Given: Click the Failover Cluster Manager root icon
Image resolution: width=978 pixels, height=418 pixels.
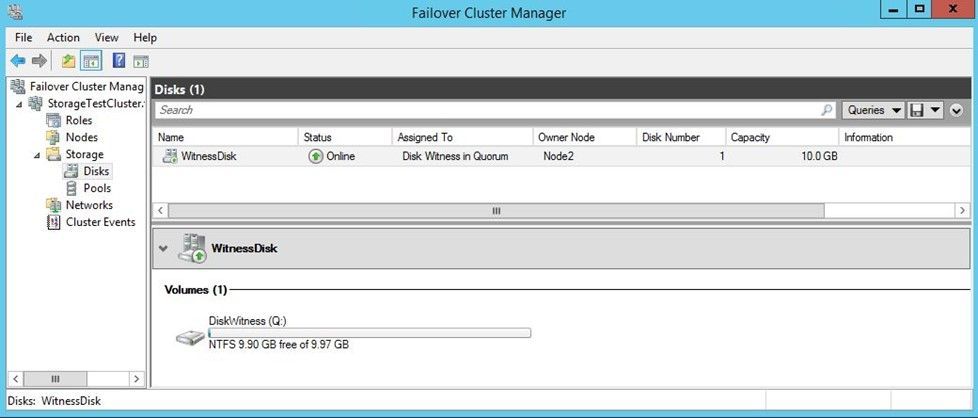Looking at the screenshot, I should 18,87.
